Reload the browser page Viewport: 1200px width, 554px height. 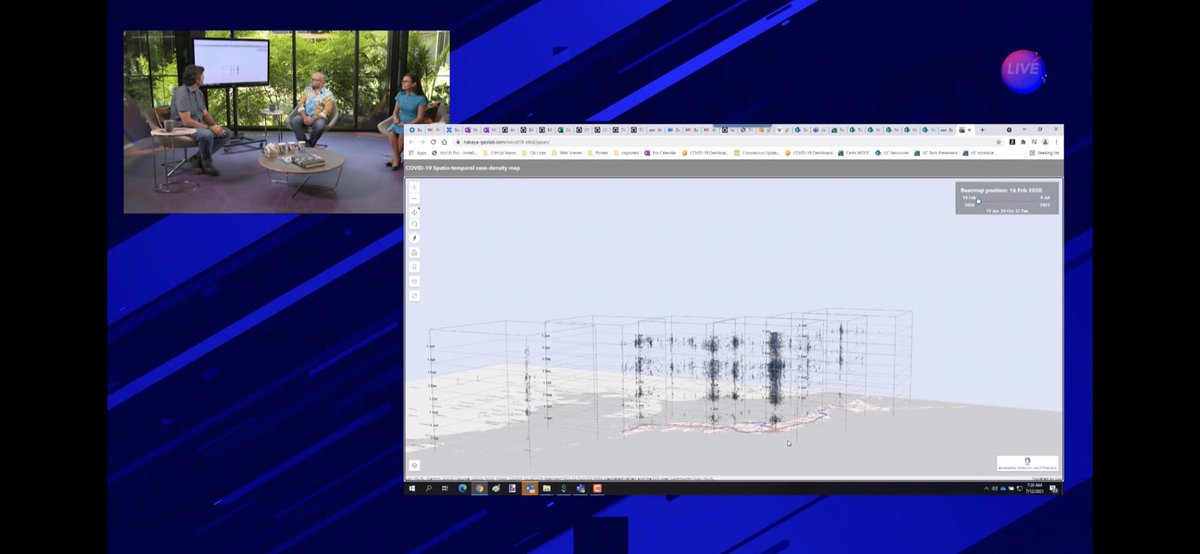pyautogui.click(x=433, y=142)
